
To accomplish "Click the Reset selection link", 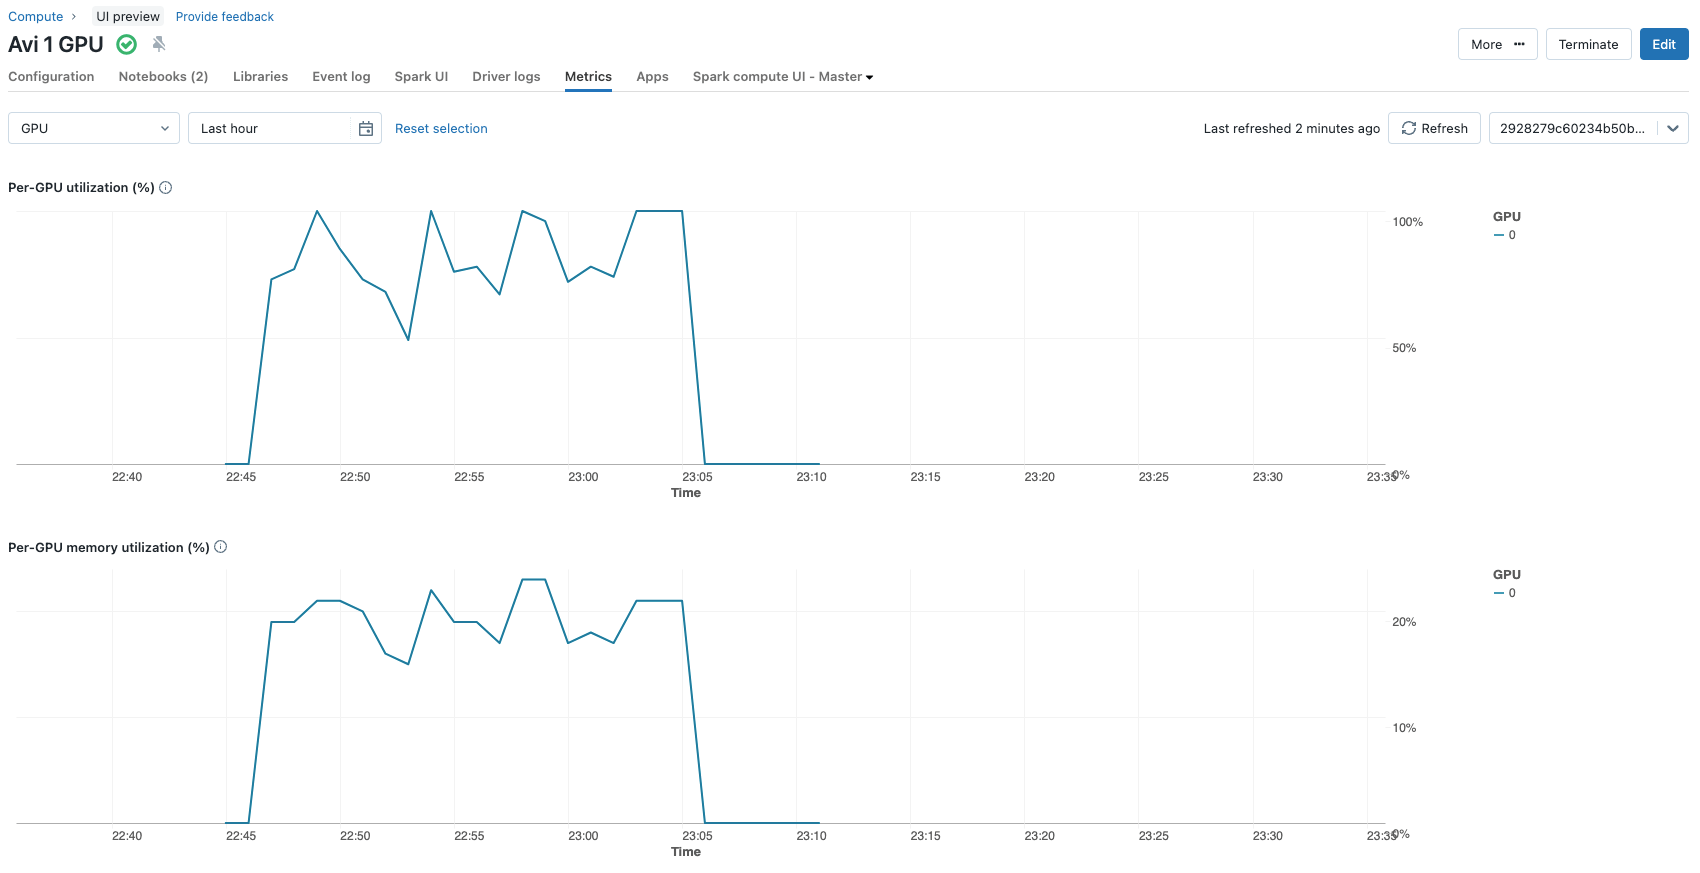I will coord(441,129).
